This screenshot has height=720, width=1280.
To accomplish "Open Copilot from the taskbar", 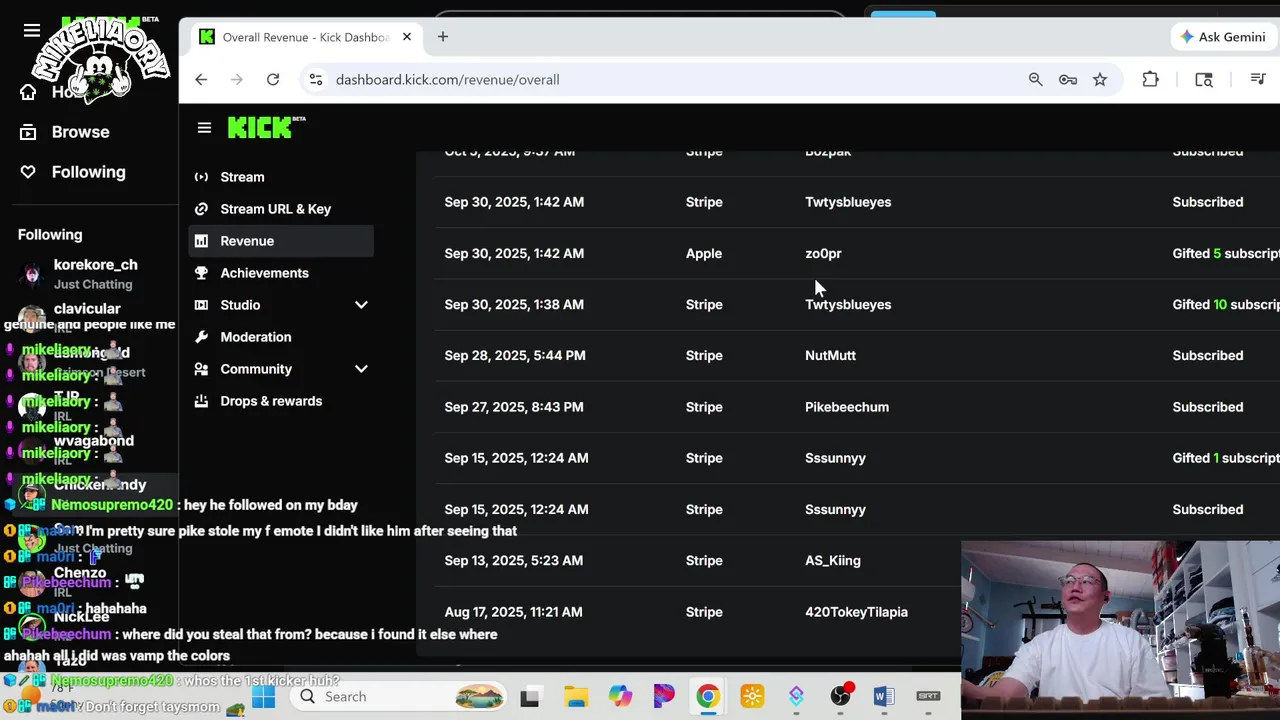I will point(620,697).
